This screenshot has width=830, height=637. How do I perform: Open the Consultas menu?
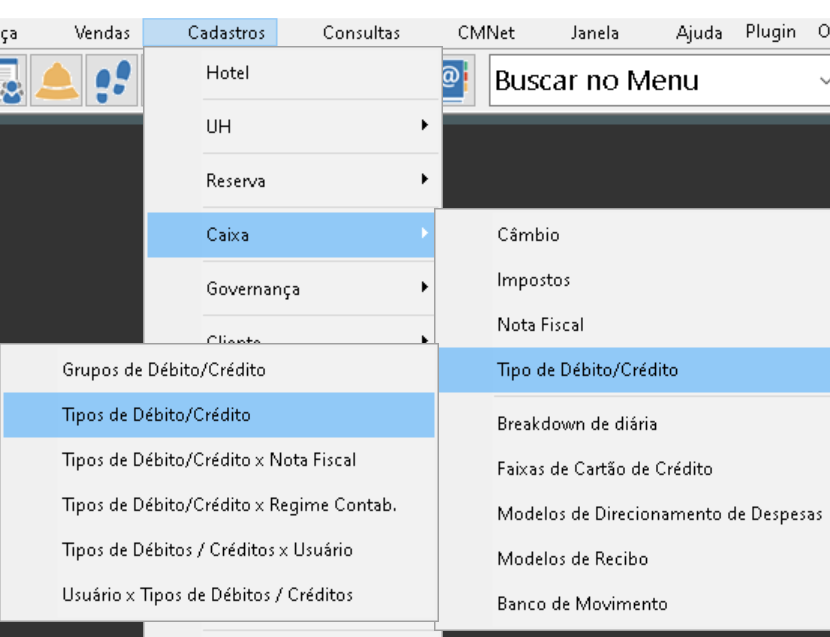tap(361, 33)
